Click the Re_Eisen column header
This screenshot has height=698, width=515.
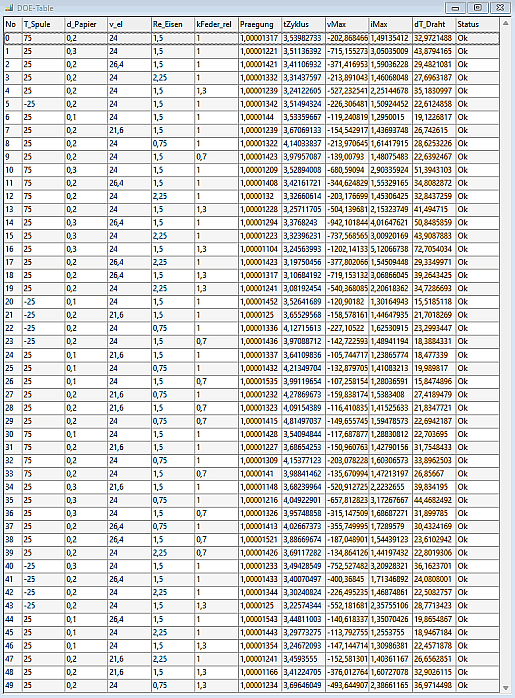(x=173, y=24)
